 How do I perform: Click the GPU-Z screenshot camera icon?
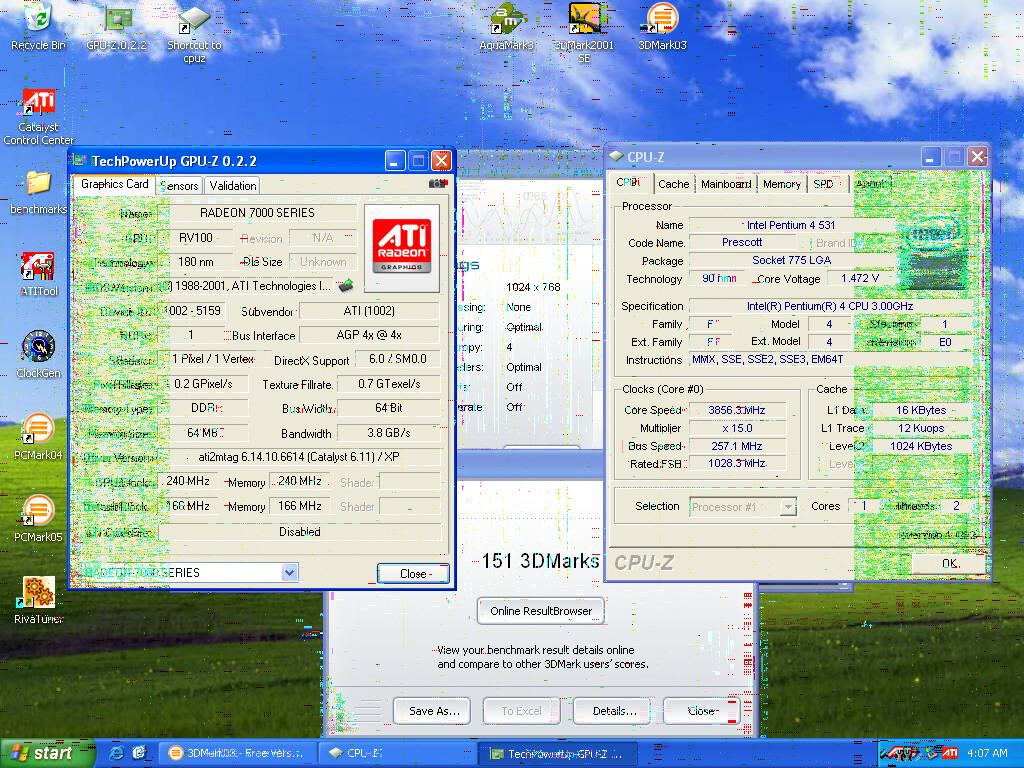click(x=437, y=184)
